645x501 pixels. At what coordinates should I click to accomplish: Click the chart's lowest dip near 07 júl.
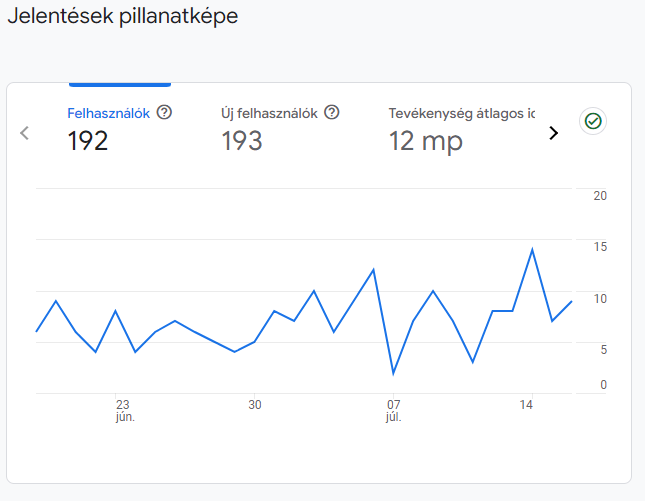click(x=393, y=374)
